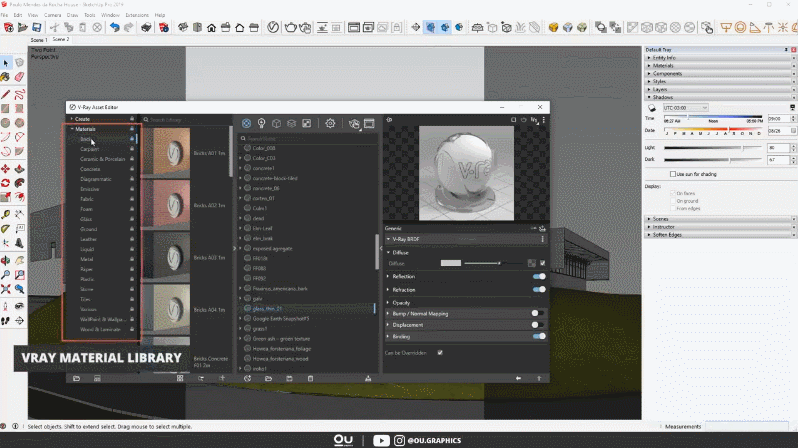Click the Geometry cube category icon
Image resolution: width=798 pixels, height=448 pixels.
tap(276, 124)
